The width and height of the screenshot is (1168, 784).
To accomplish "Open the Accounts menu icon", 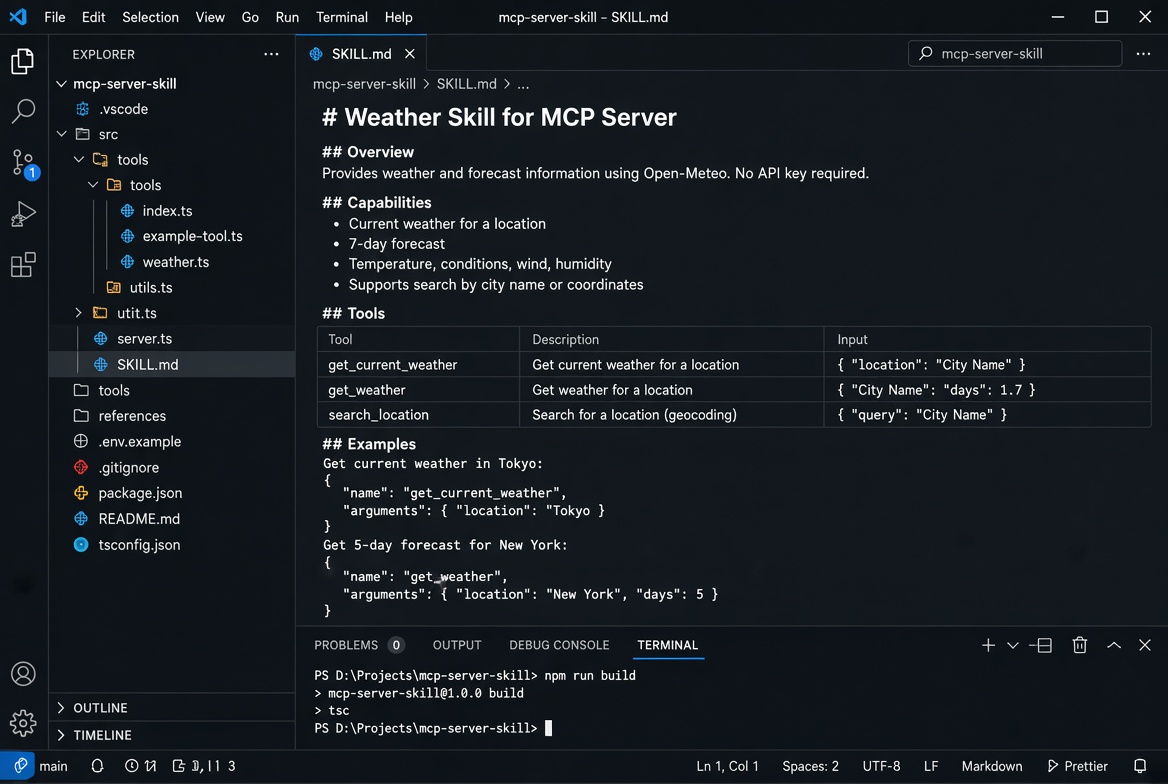I will coord(23,674).
